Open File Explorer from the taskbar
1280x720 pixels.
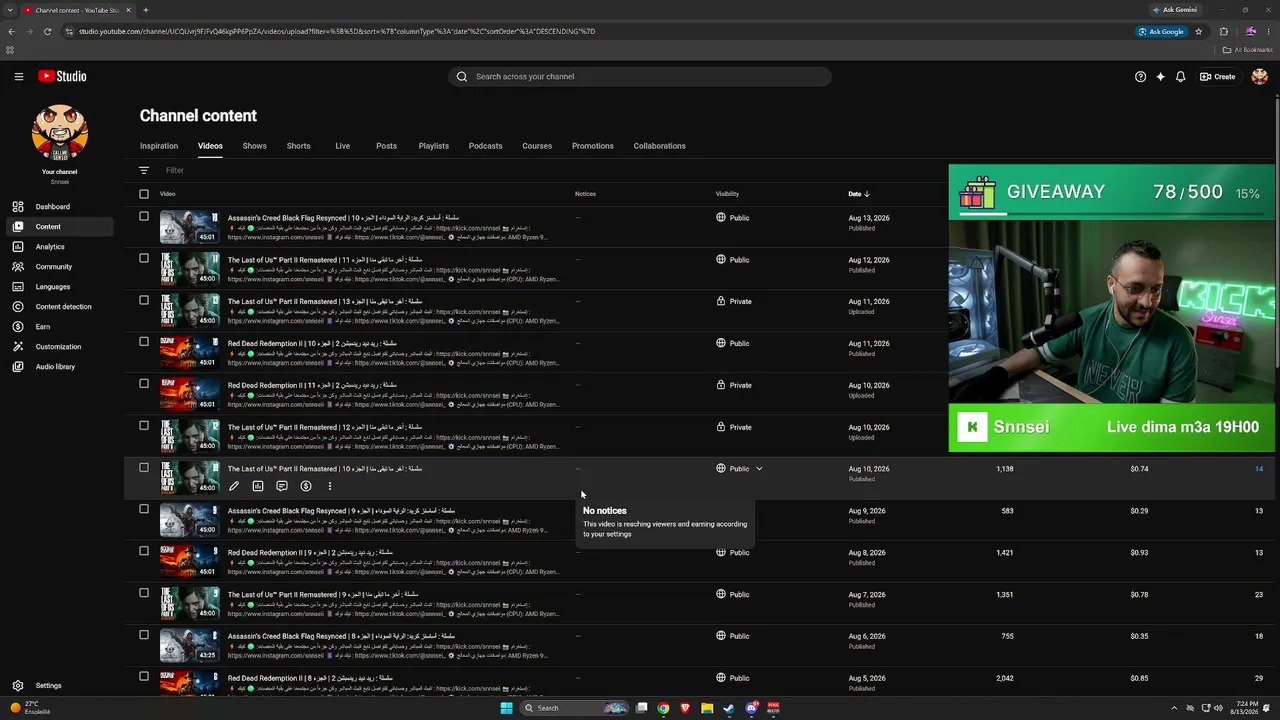point(707,708)
